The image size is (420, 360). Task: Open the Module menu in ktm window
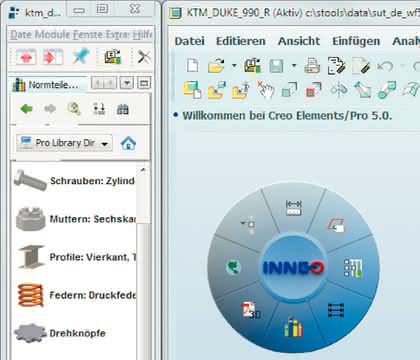(x=53, y=34)
